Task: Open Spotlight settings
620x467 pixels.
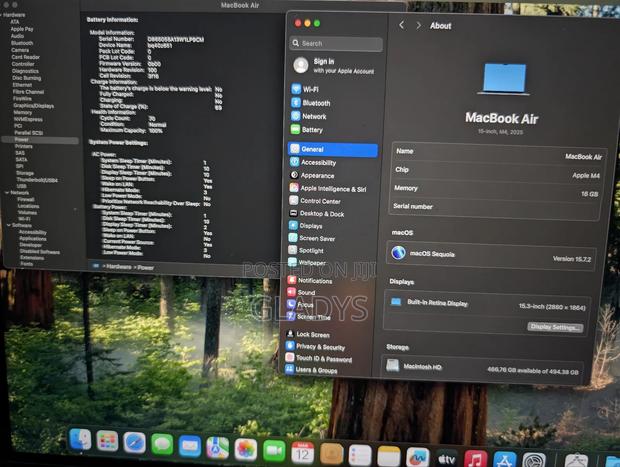Action: [306, 251]
